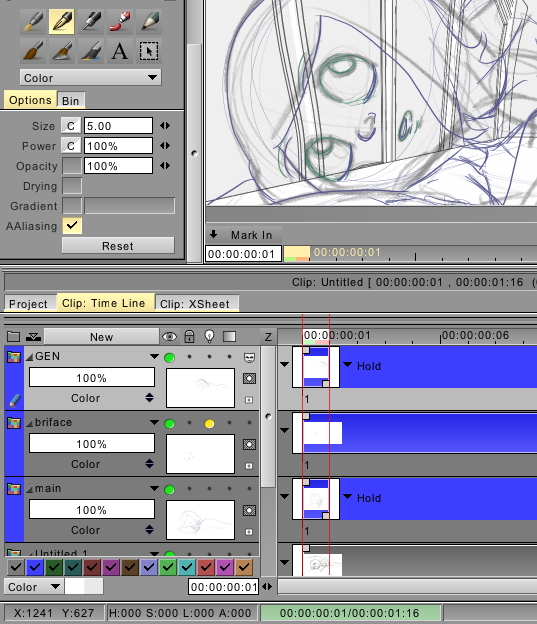Pick the red oil tube brush tool

coord(120,21)
